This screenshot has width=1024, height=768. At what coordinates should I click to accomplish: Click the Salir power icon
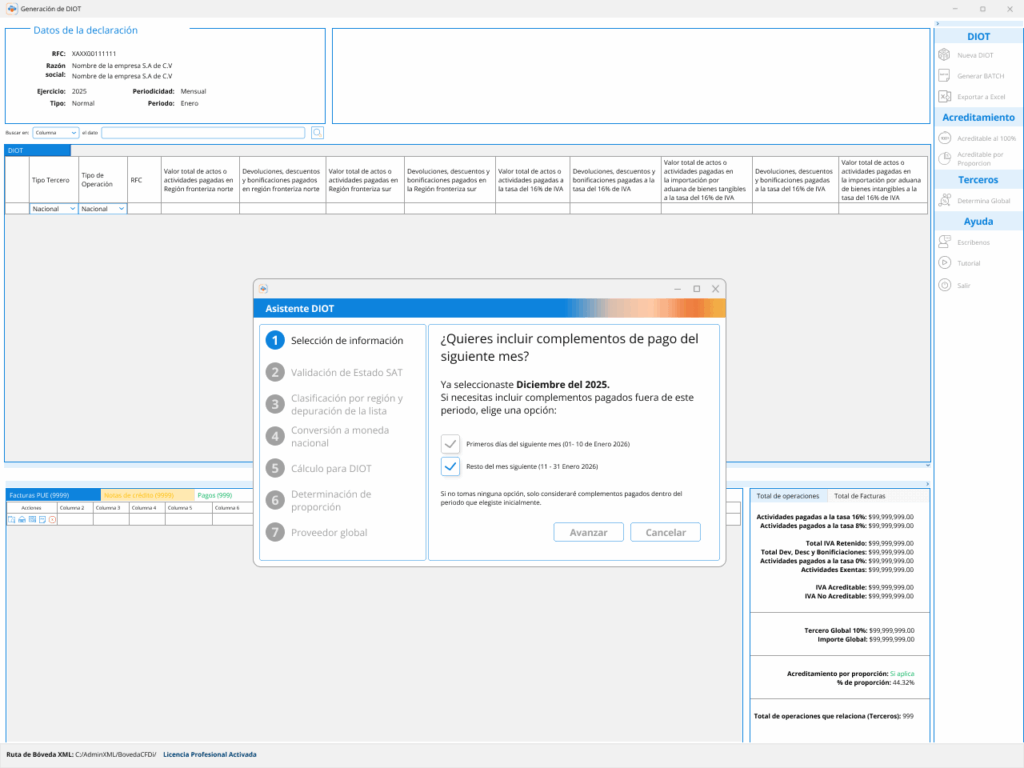point(944,285)
